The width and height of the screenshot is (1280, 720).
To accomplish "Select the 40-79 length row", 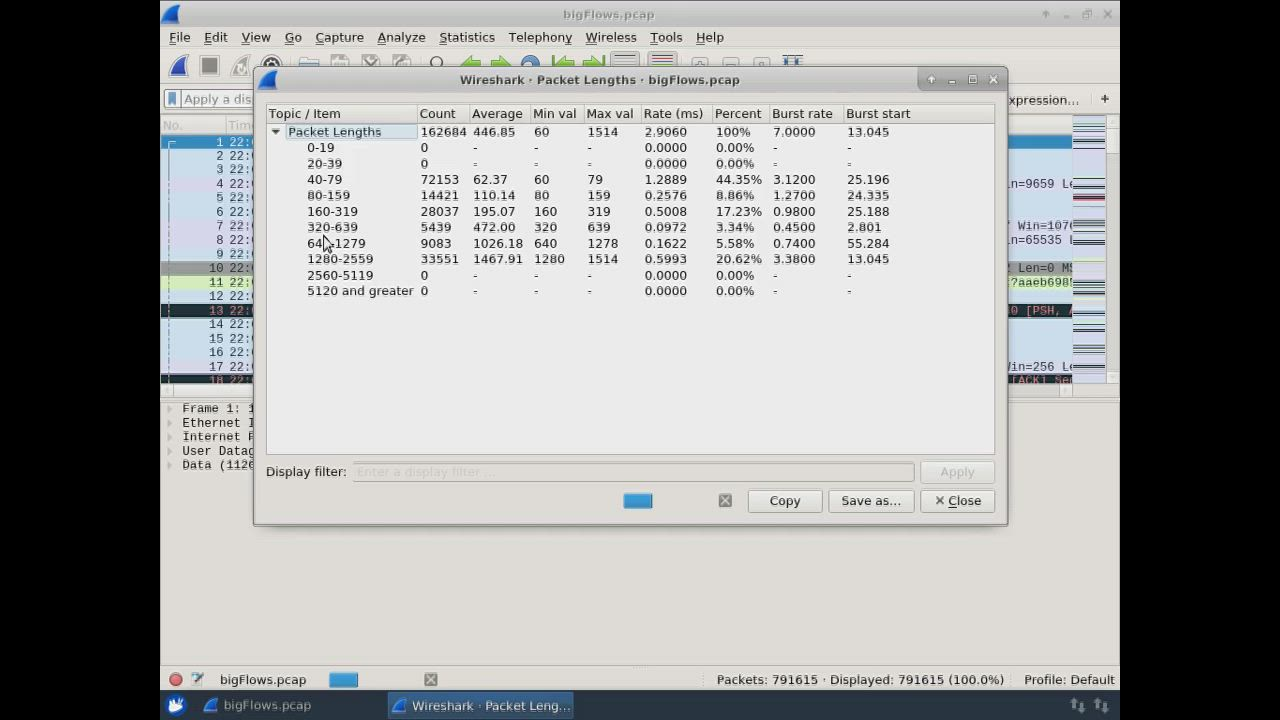I will [630, 180].
